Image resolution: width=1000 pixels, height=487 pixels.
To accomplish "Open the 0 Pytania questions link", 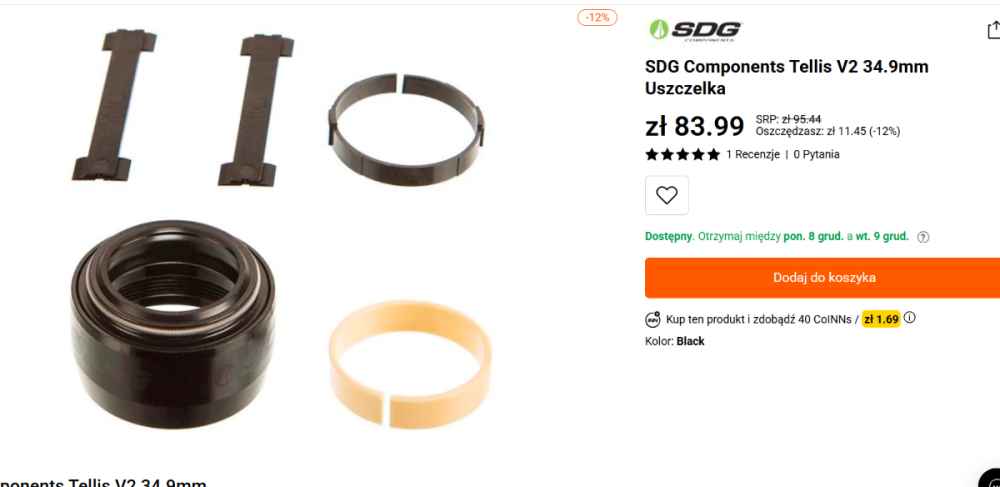I will point(816,154).
